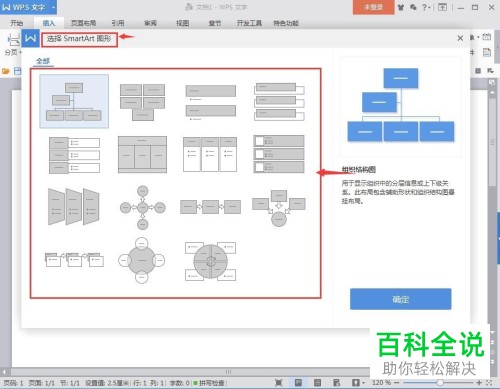
Task: Open the 视图 ribbon tab
Action: [x=183, y=23]
